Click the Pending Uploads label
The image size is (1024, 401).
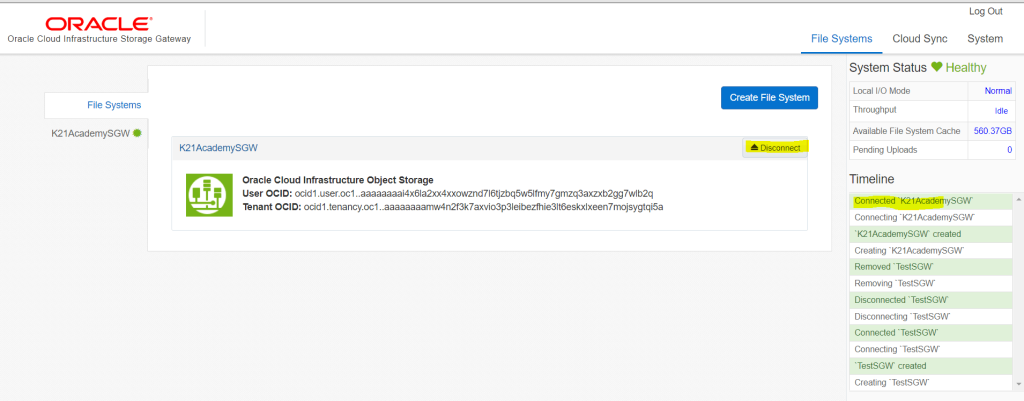point(885,150)
